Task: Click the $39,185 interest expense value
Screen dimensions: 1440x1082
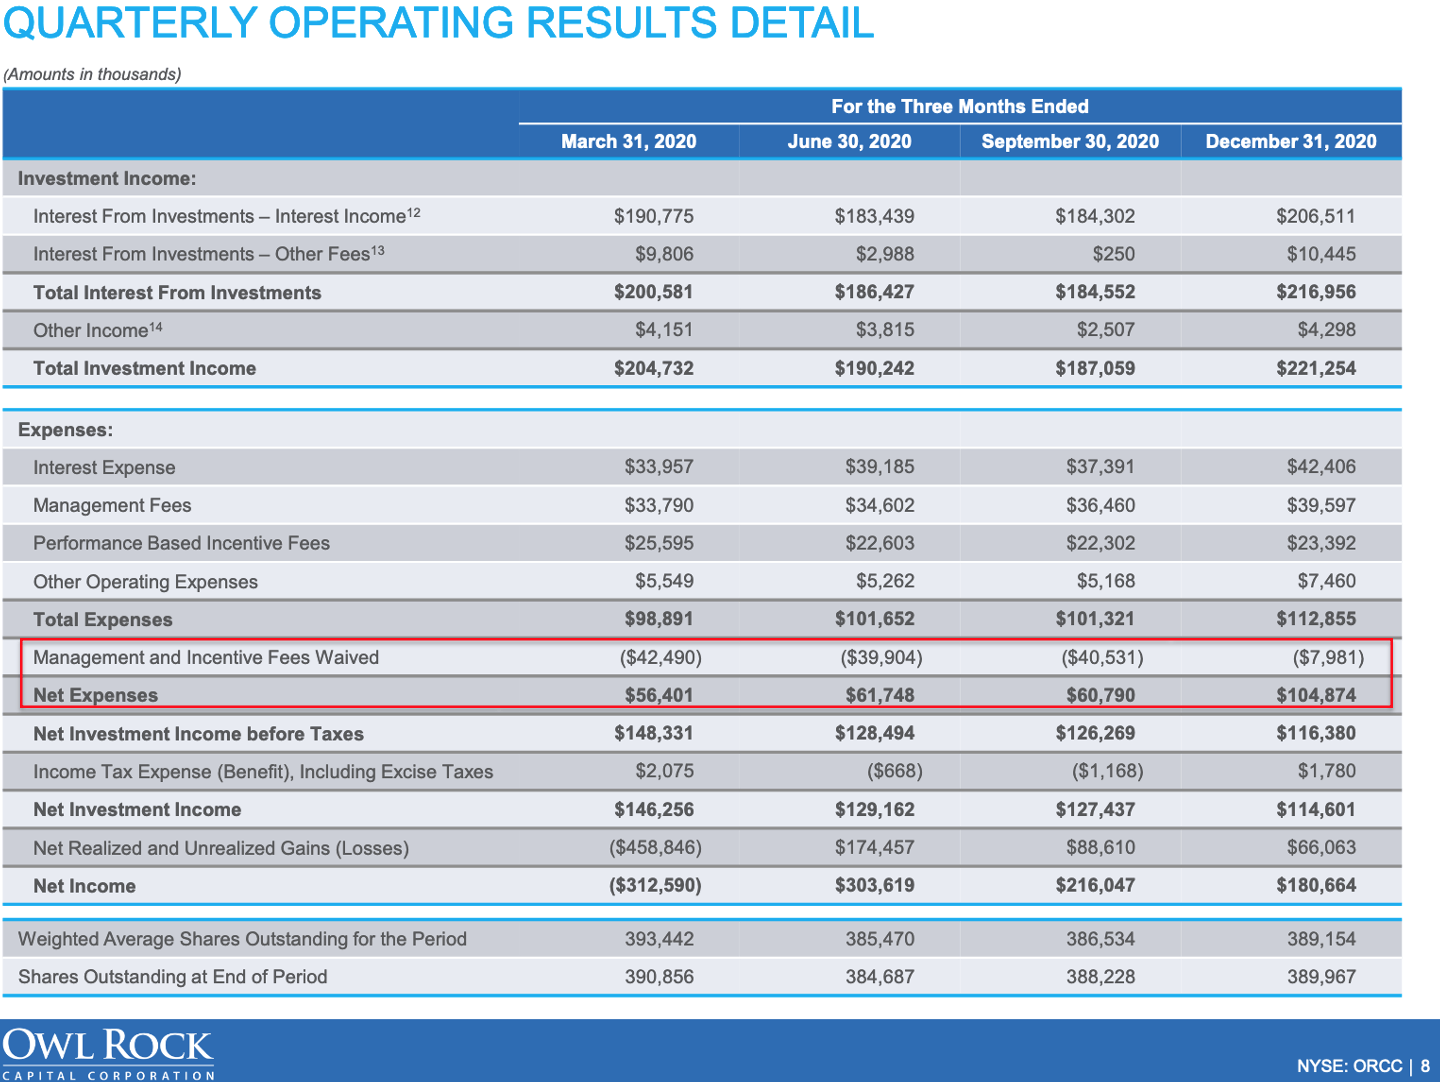Action: pos(880,467)
